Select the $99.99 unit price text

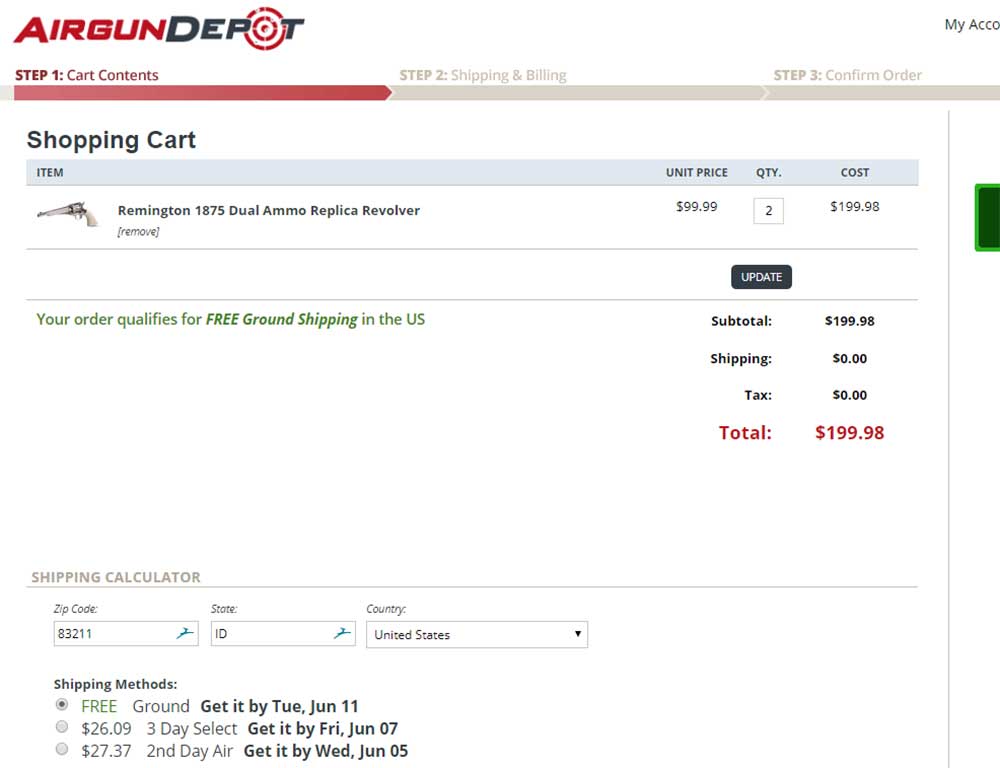point(696,207)
